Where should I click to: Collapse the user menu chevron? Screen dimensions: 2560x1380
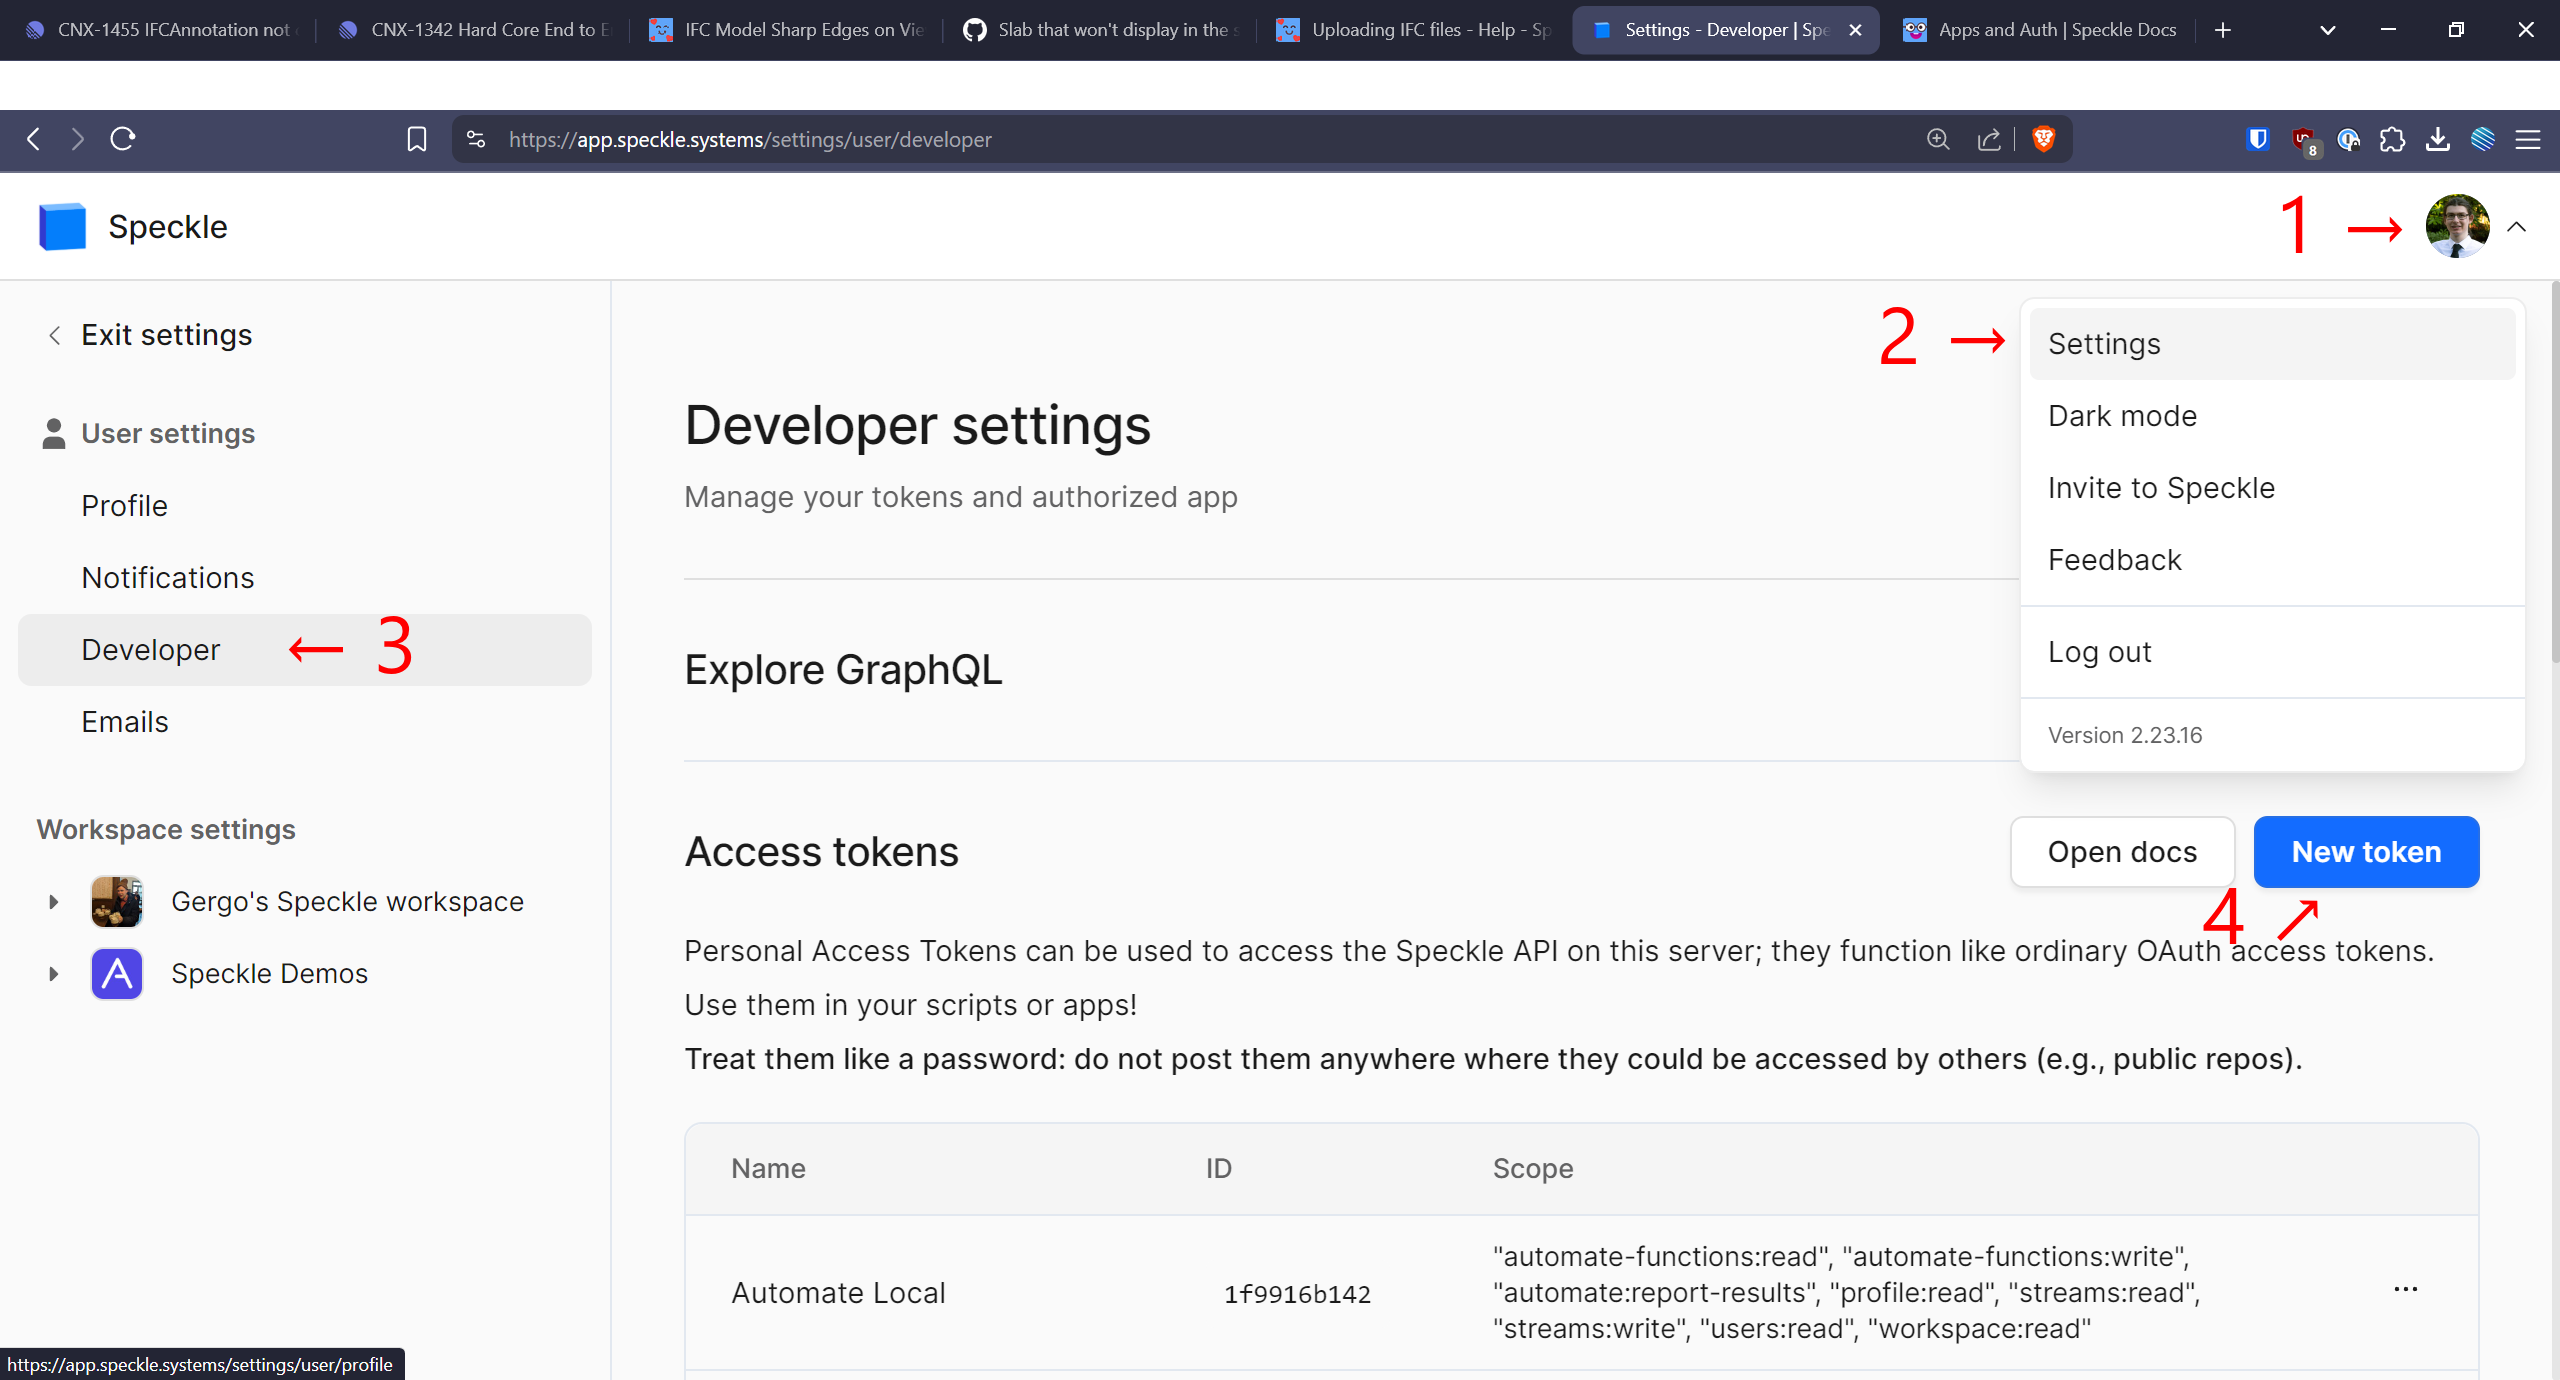(x=2516, y=227)
